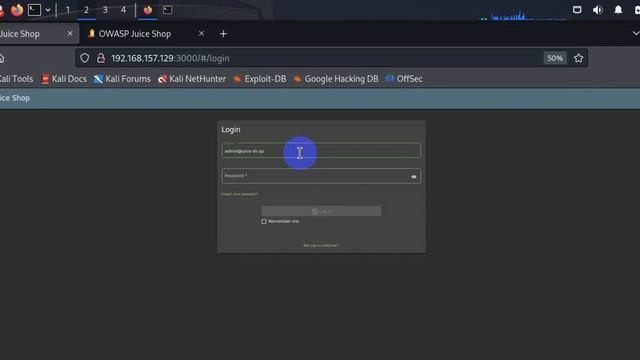
Task: Open a new browser tab
Action: pos(223,34)
